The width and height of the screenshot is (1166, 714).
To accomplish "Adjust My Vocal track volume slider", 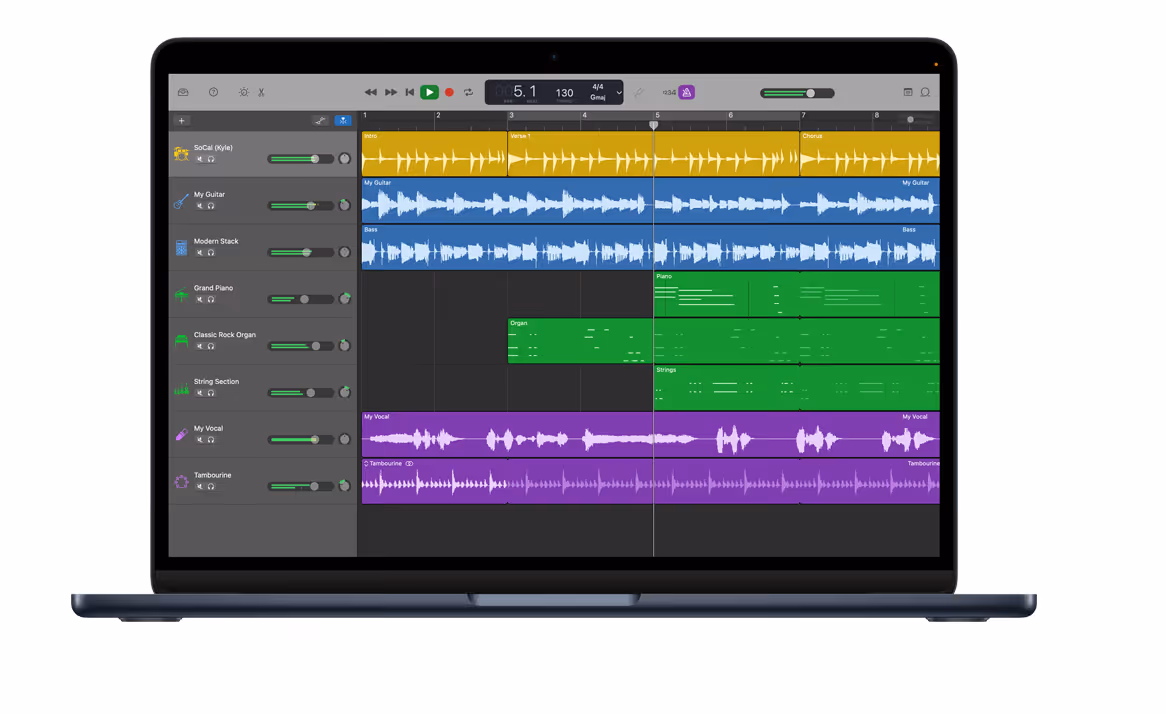I will coord(300,440).
